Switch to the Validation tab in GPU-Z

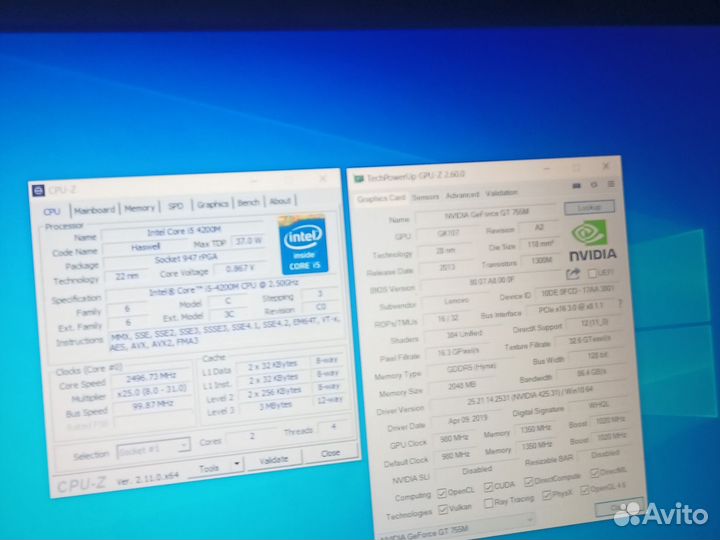501,193
